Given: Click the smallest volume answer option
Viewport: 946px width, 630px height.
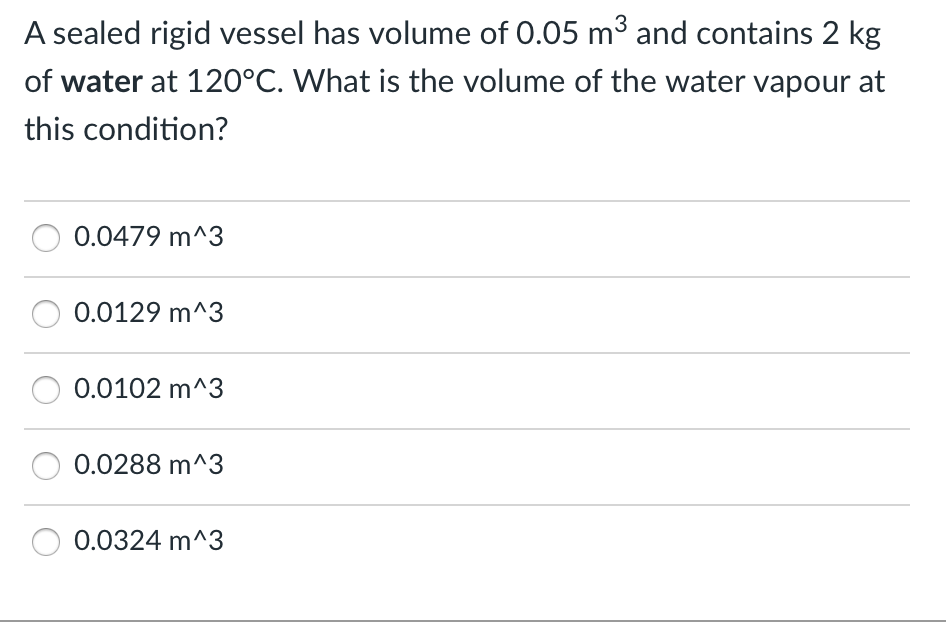Looking at the screenshot, I should (148, 390).
